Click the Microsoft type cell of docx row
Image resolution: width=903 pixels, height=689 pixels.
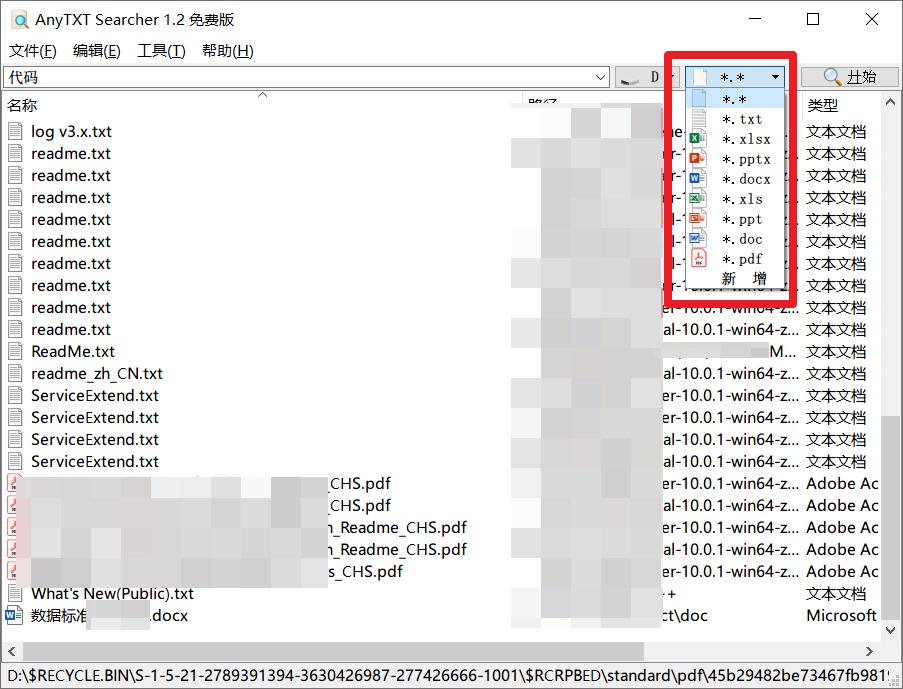tap(841, 615)
